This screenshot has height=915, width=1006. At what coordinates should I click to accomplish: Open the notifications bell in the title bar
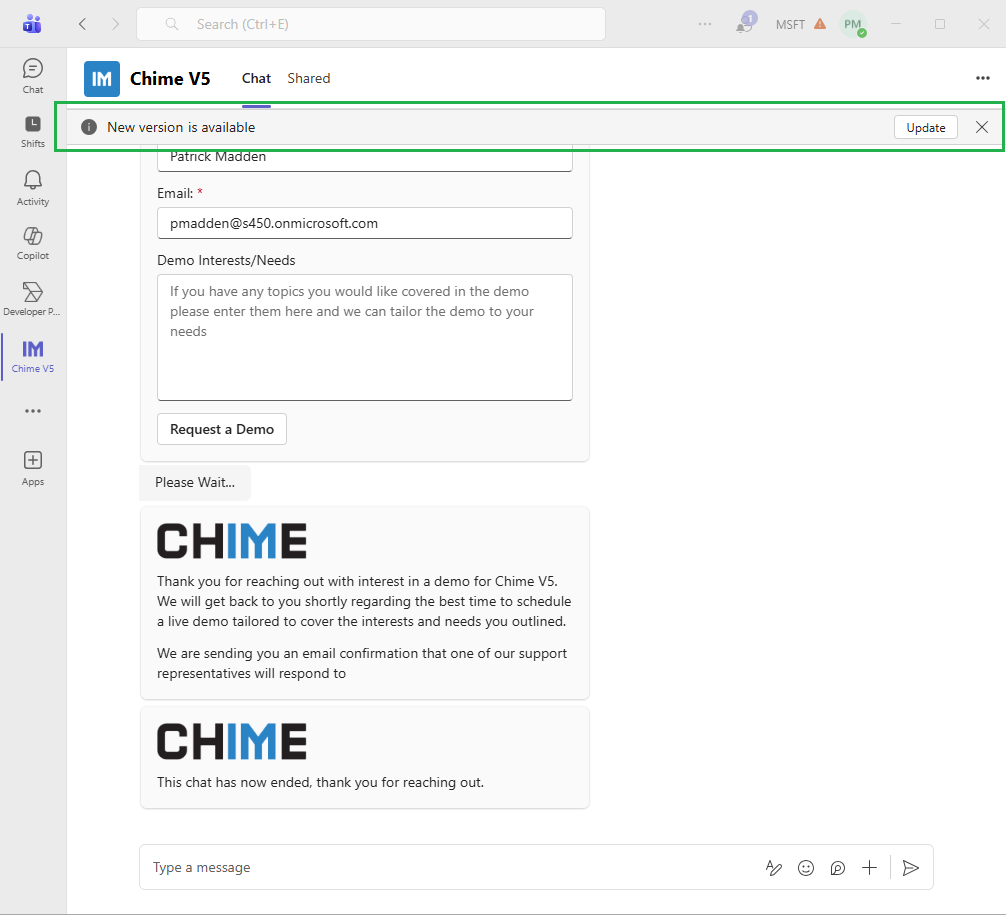coord(746,23)
